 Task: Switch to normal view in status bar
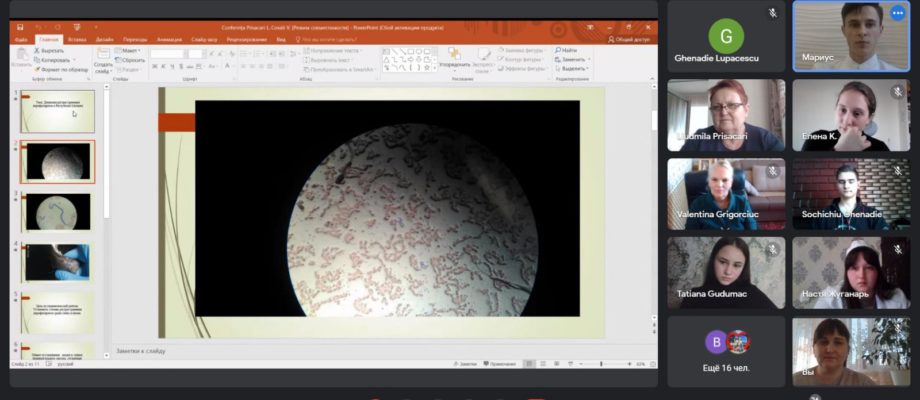[x=529, y=364]
